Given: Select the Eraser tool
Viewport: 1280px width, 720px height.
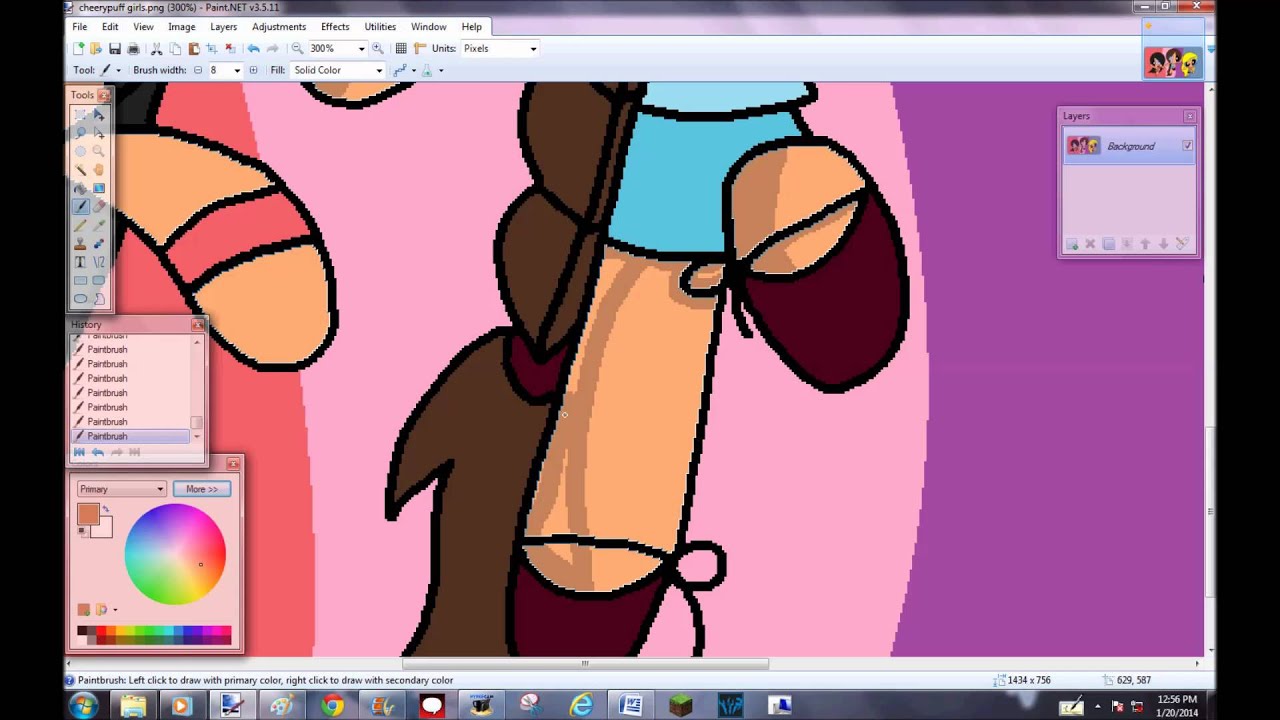Looking at the screenshot, I should pos(99,206).
